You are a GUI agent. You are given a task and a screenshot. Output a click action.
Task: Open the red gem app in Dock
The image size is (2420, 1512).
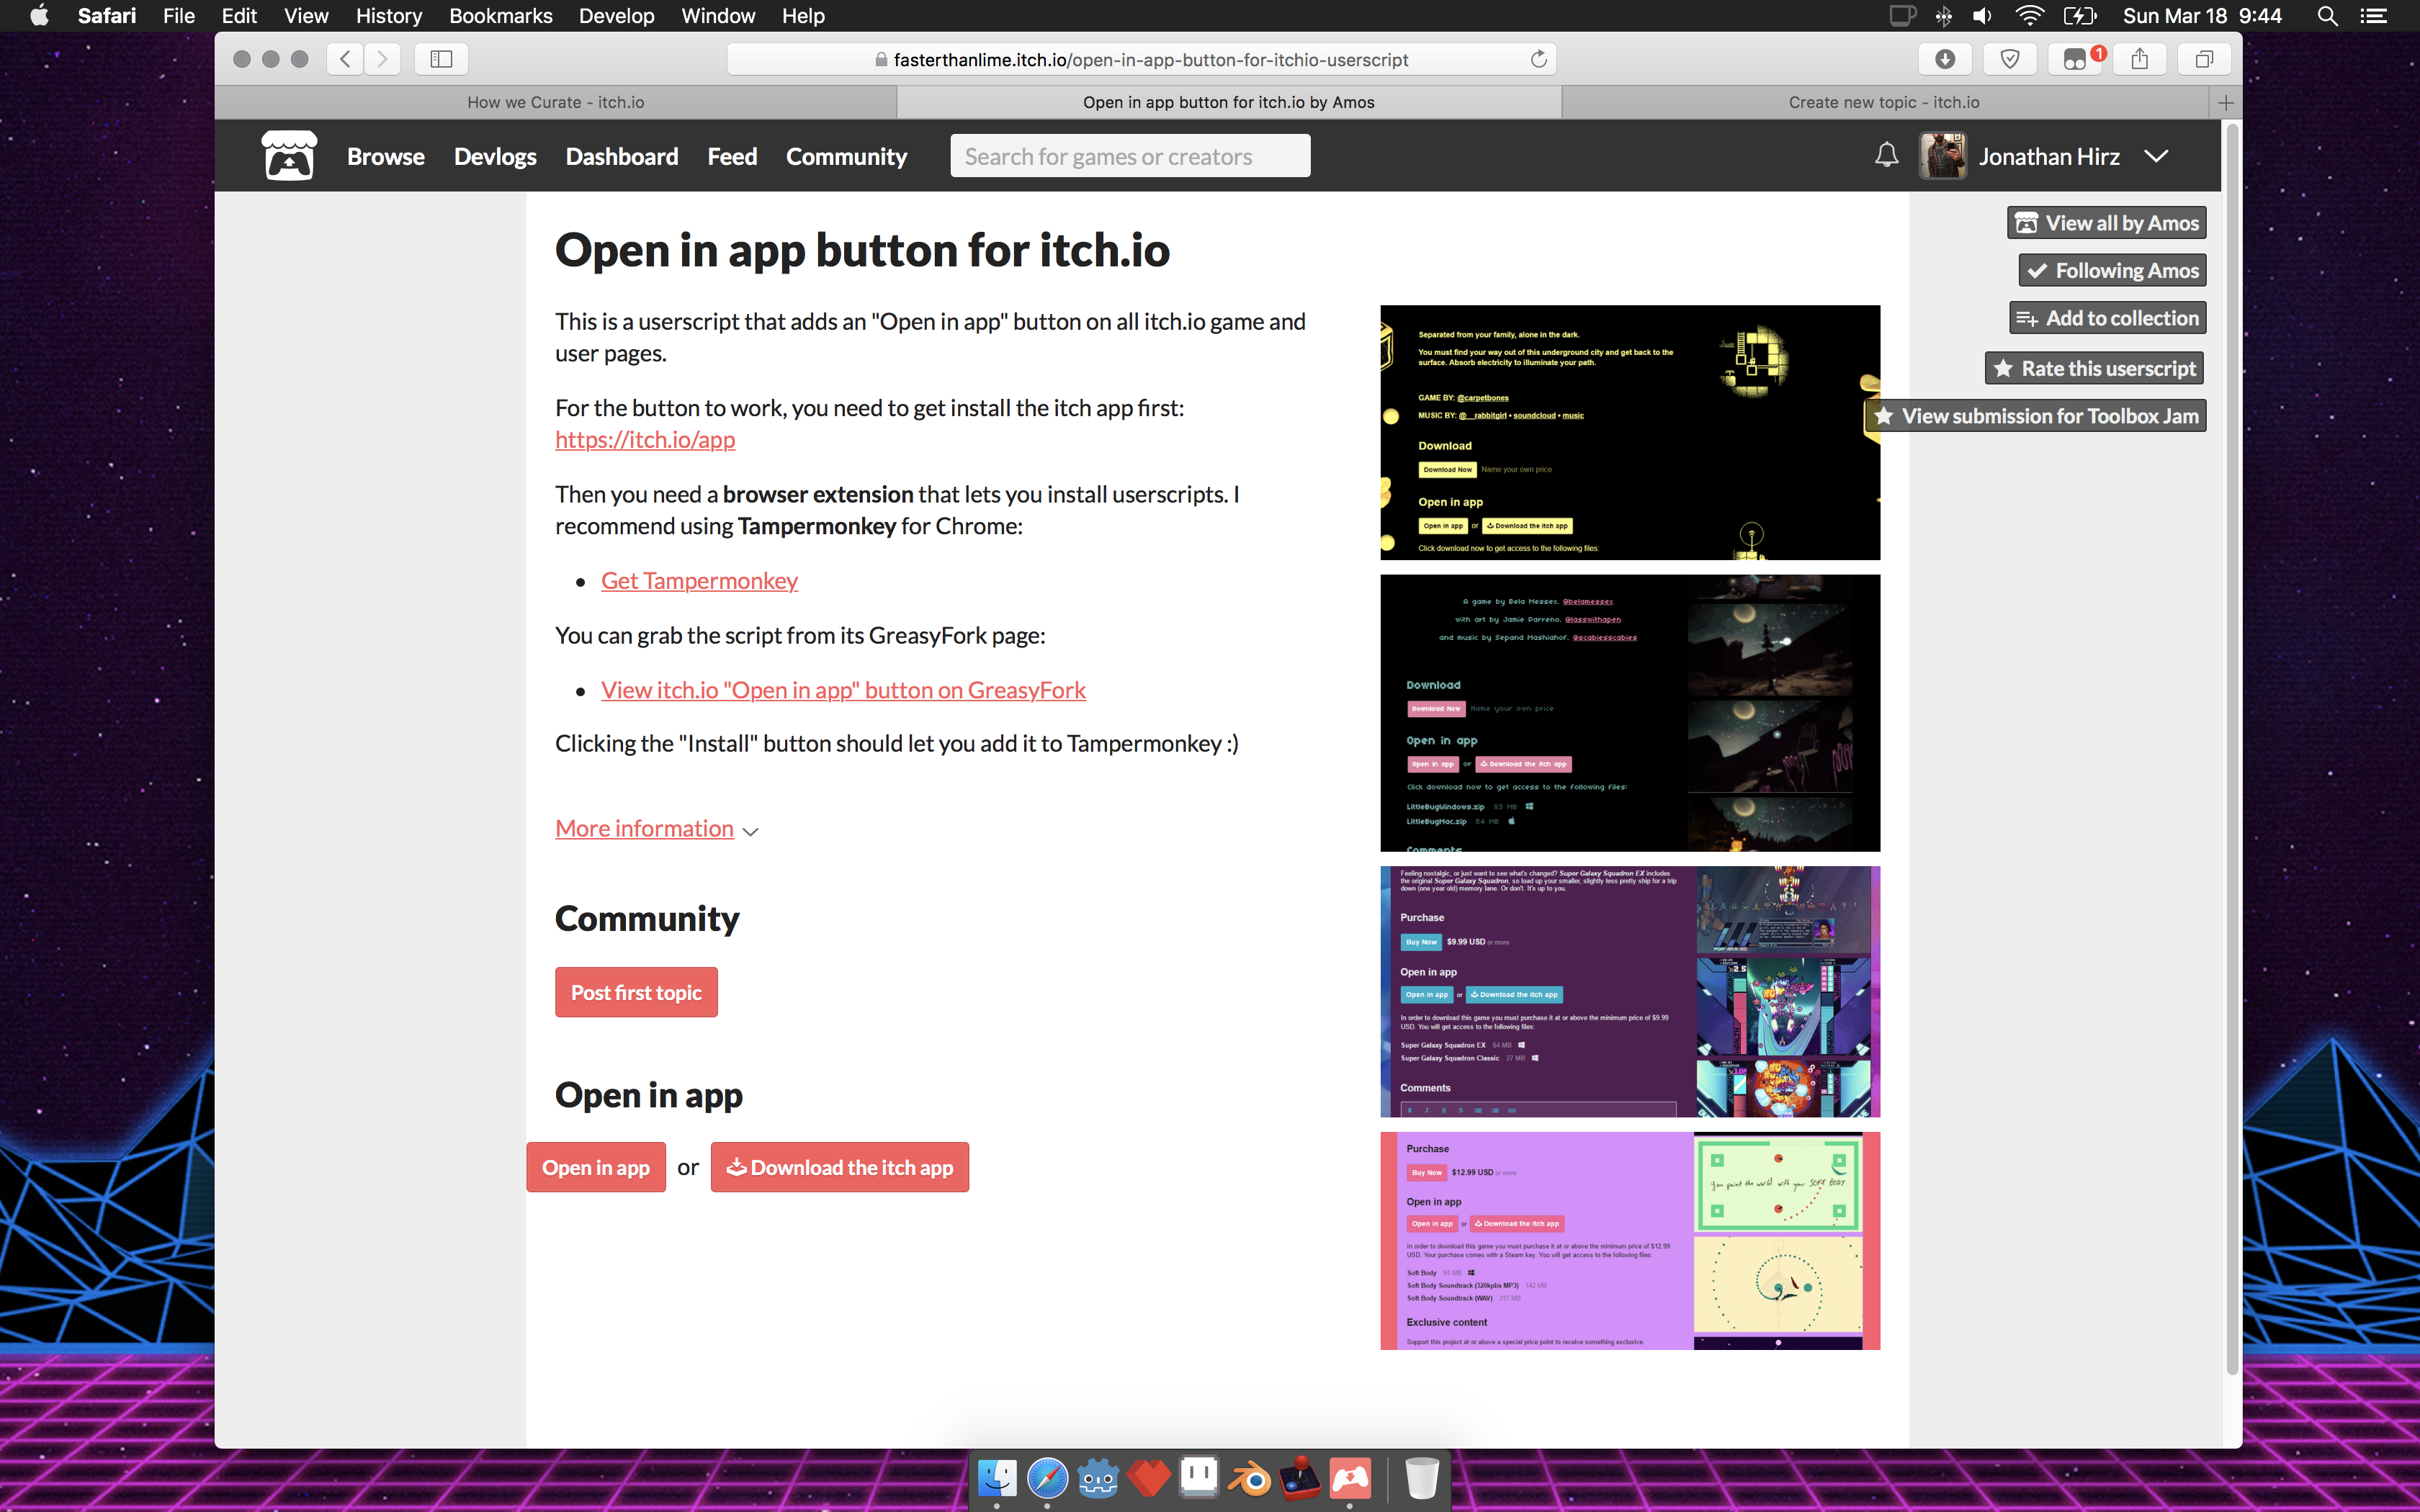pos(1148,1478)
